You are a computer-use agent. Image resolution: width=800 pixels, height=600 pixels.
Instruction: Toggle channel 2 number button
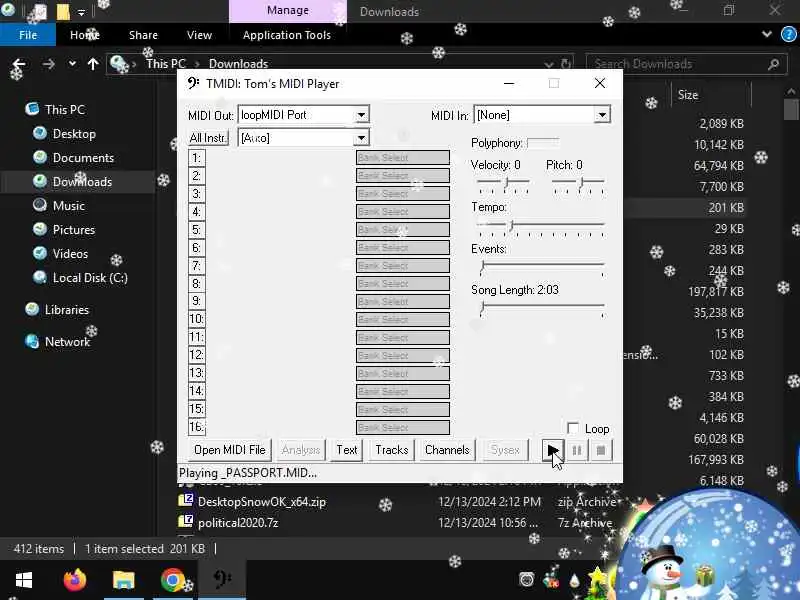tap(196, 176)
